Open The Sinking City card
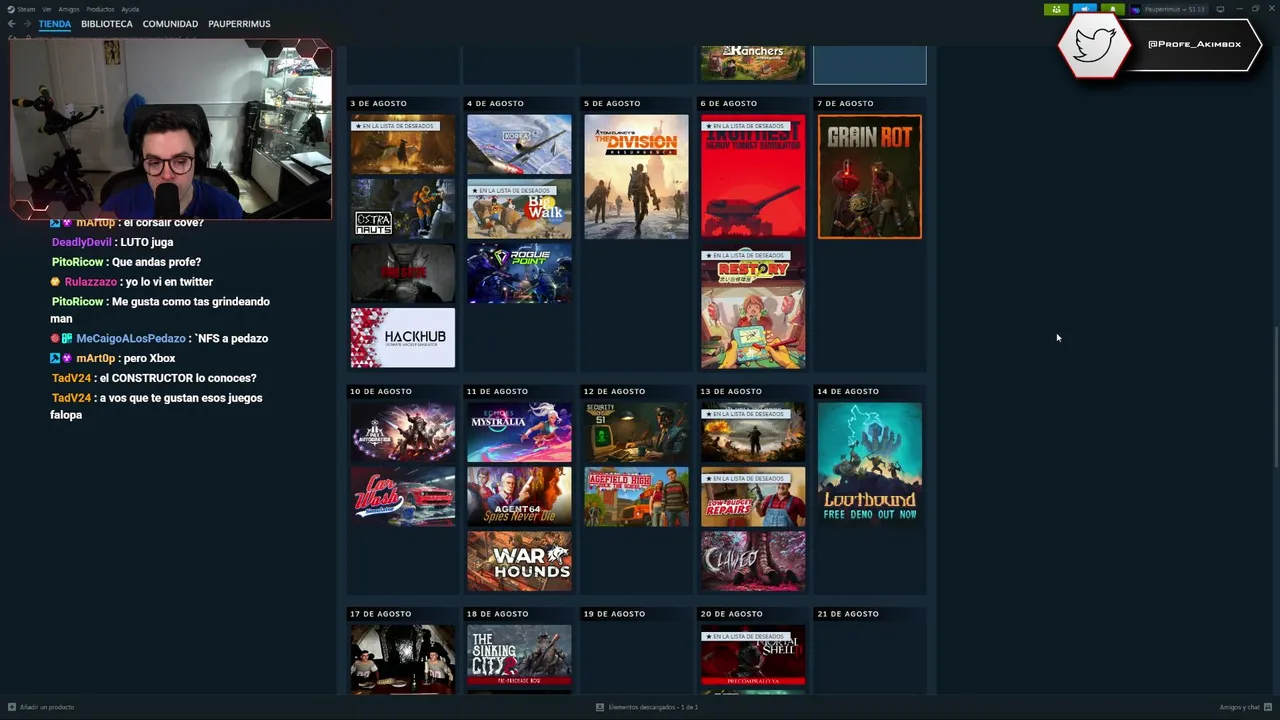Screen dimensions: 1280x720 pos(519,655)
